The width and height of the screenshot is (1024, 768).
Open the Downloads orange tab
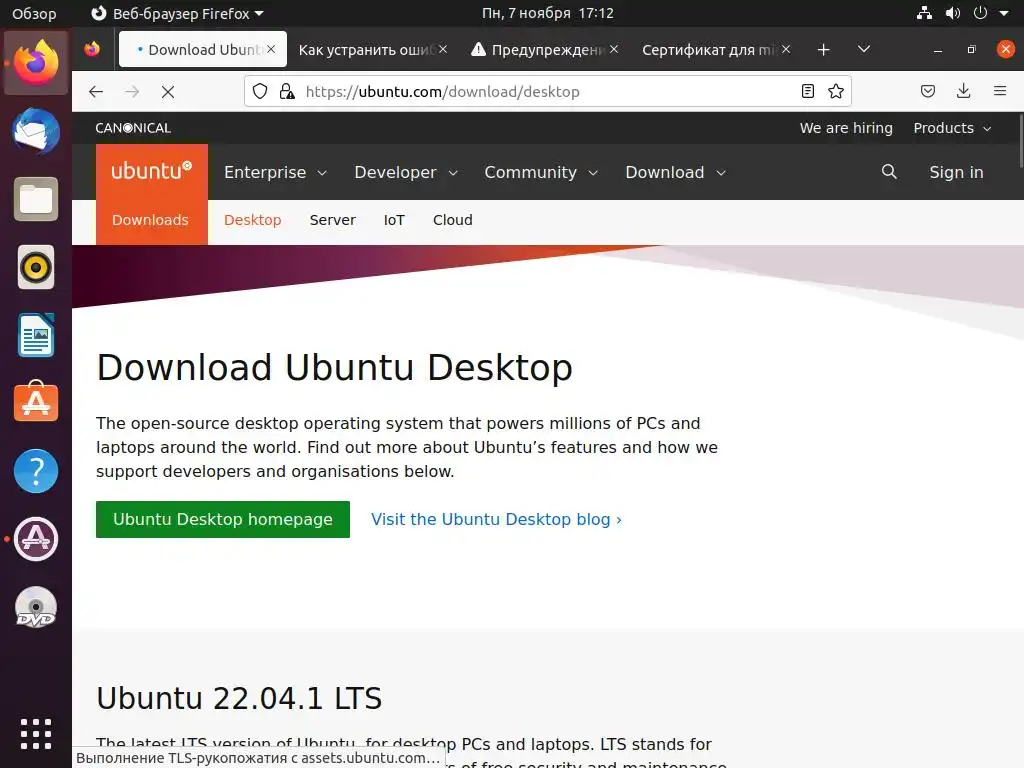[x=150, y=220]
